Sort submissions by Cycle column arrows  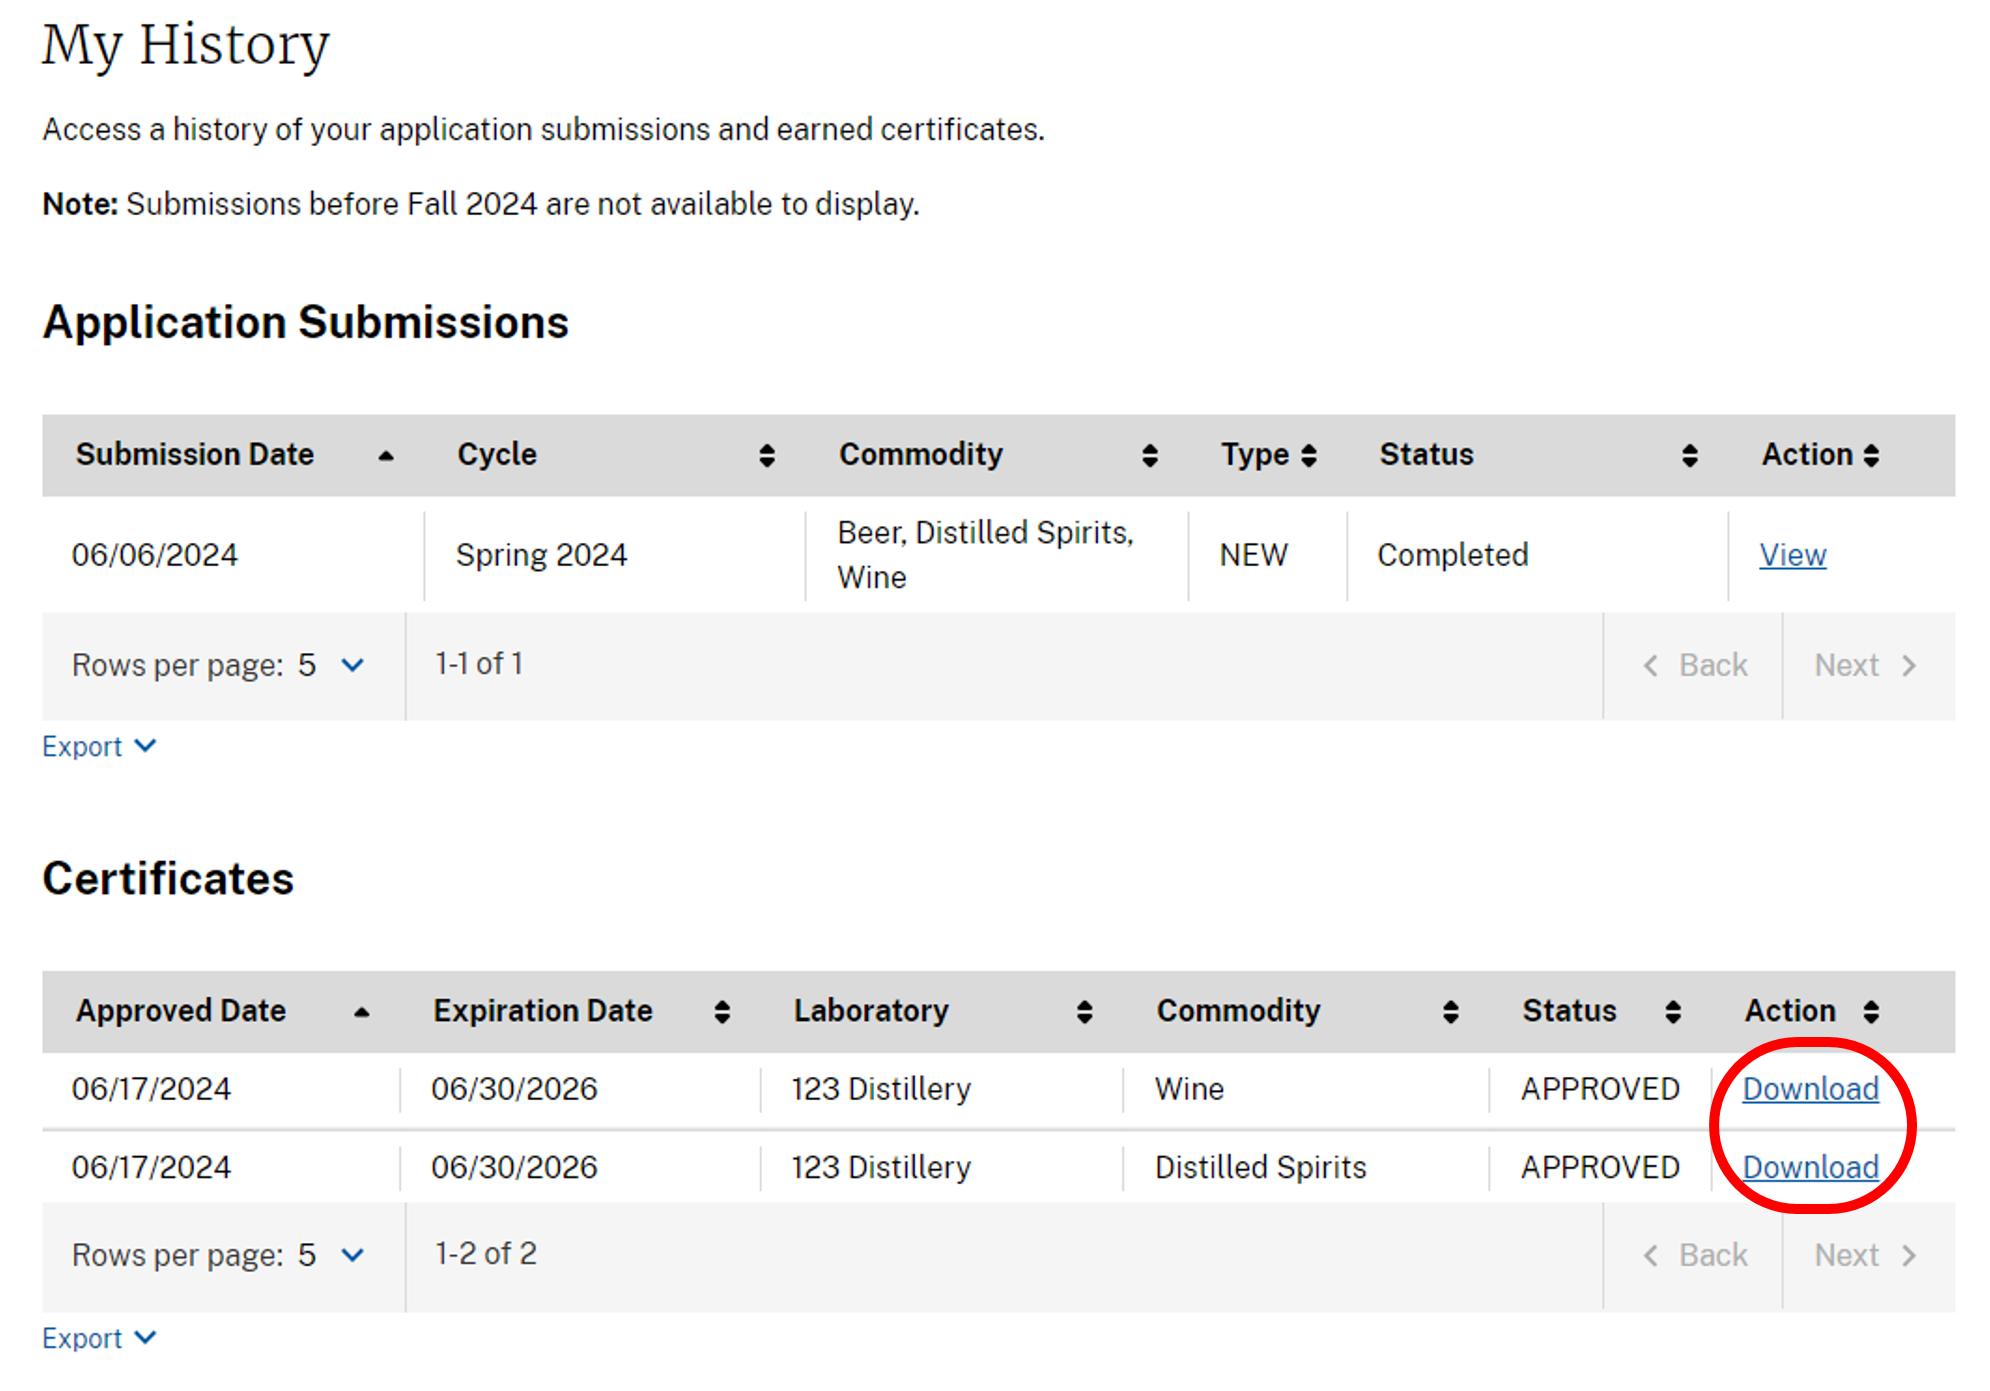[x=767, y=456]
